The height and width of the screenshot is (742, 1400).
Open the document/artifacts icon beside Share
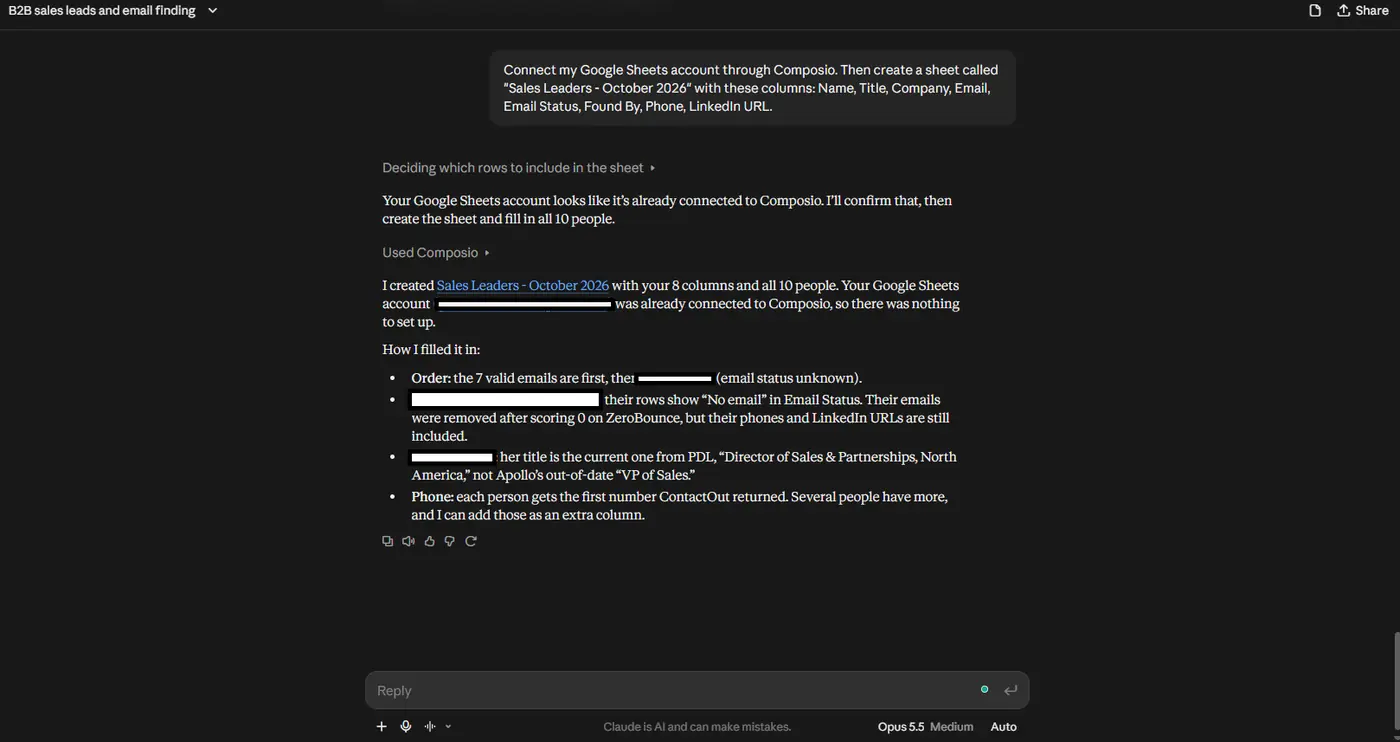coord(1315,11)
